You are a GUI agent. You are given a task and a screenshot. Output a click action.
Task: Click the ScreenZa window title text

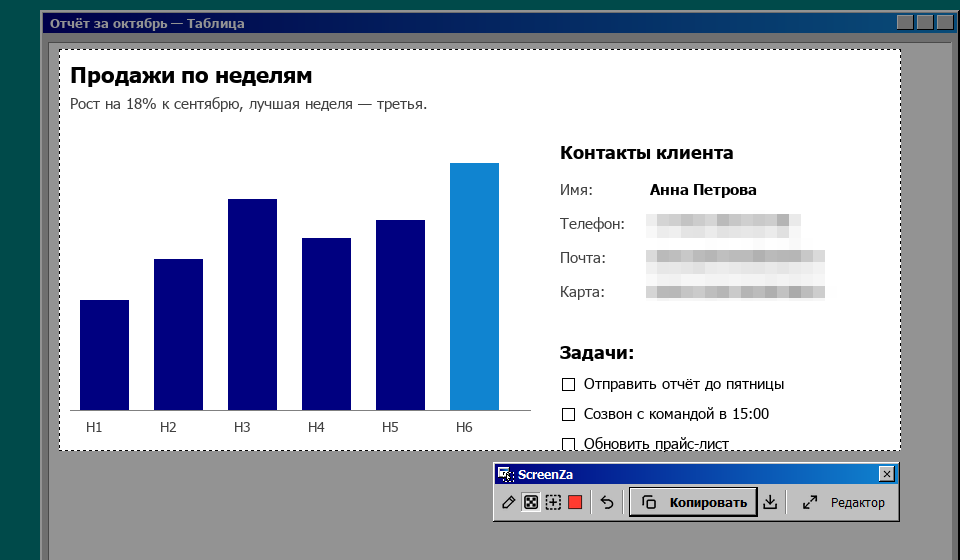point(545,474)
